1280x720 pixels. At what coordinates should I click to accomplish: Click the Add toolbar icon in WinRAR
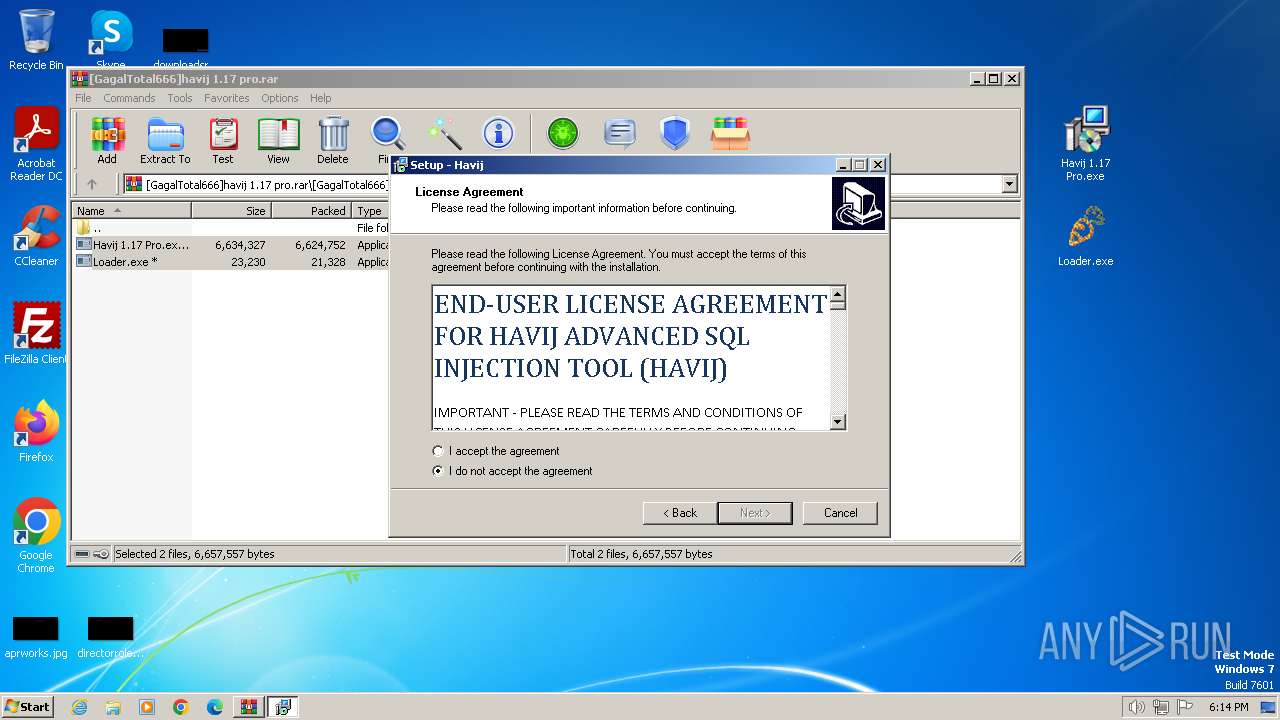pyautogui.click(x=107, y=140)
